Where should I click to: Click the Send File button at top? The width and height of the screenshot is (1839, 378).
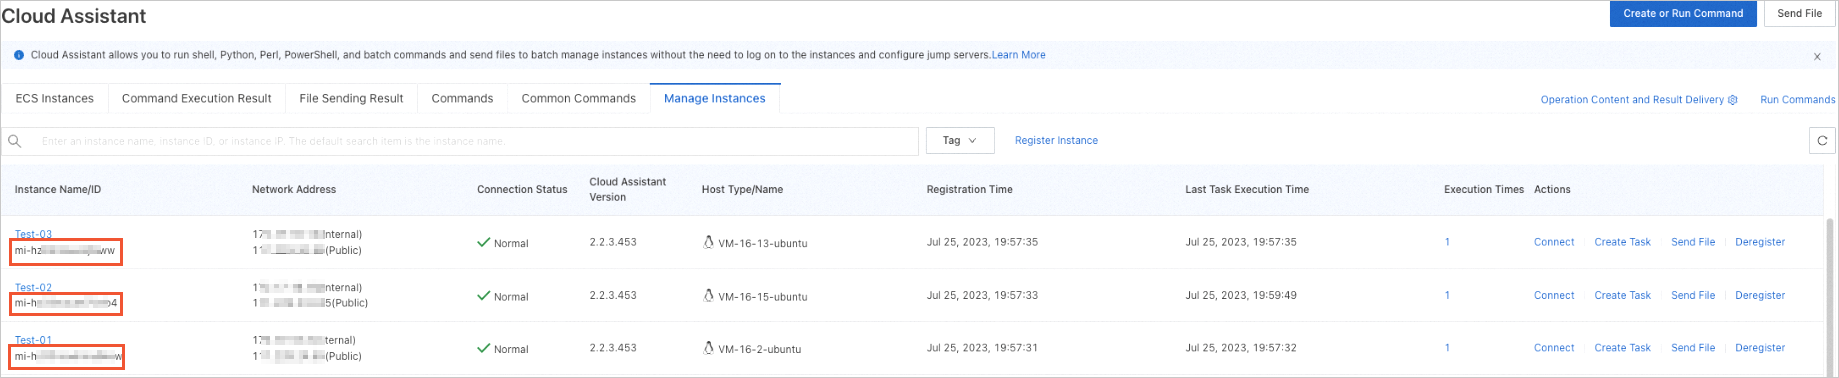[1800, 13]
